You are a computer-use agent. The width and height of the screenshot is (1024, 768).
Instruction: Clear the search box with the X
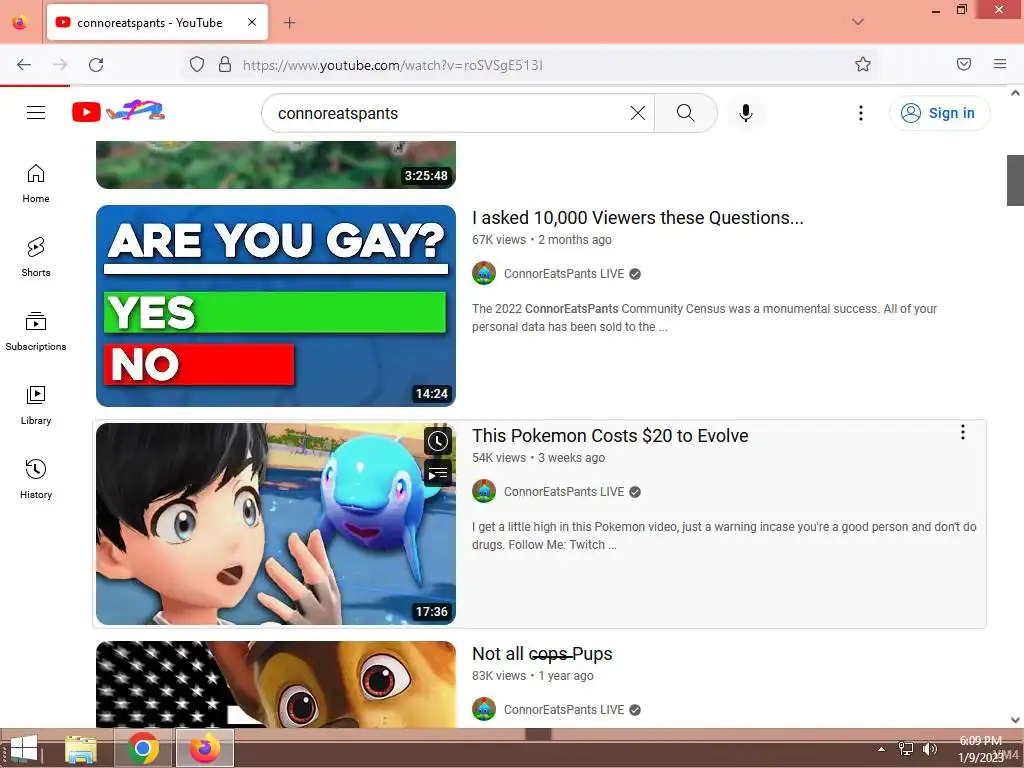(x=638, y=113)
